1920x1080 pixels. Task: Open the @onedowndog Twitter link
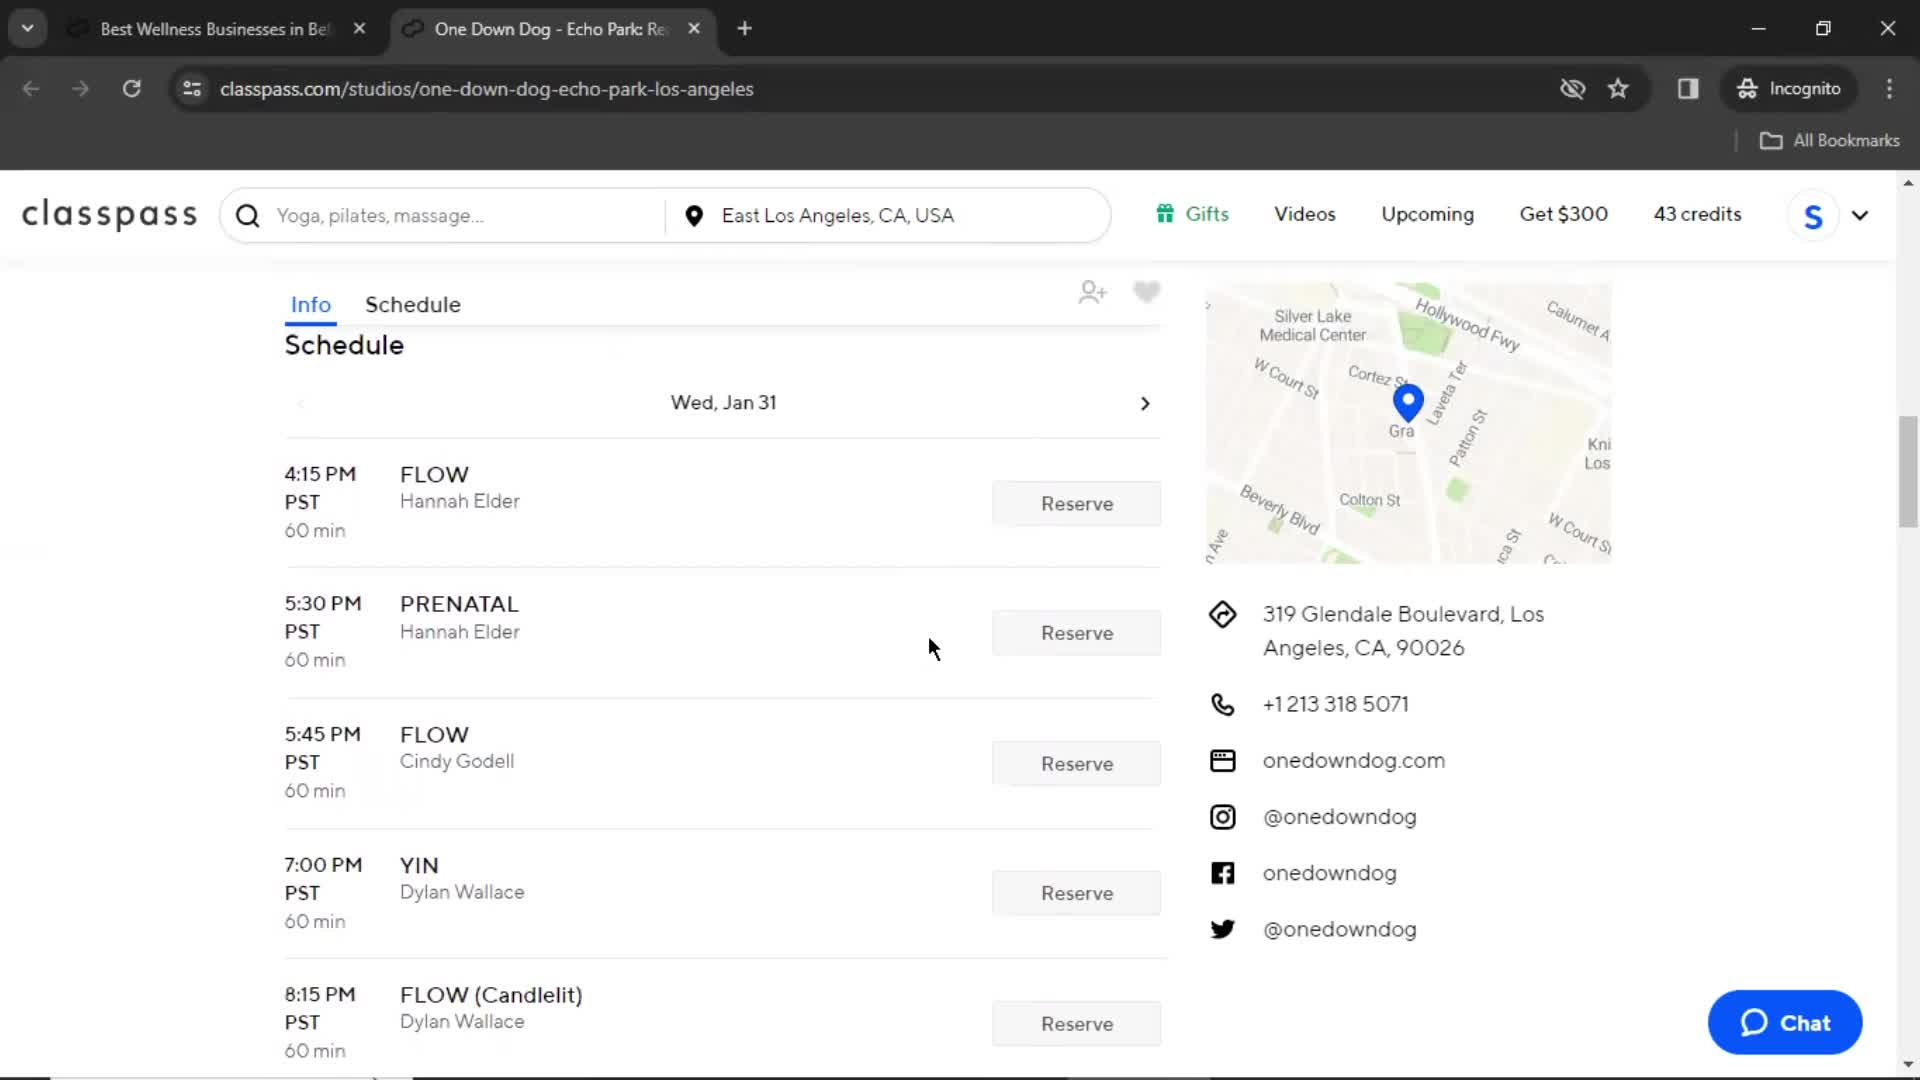(x=1340, y=929)
